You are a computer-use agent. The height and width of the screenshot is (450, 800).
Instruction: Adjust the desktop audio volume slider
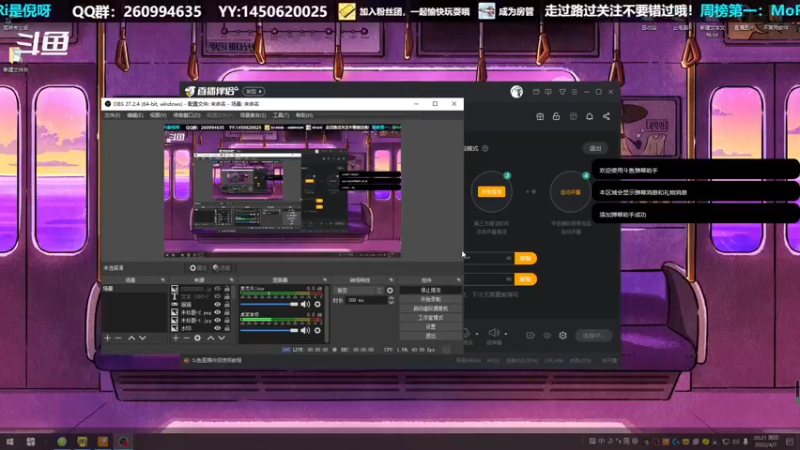click(269, 330)
